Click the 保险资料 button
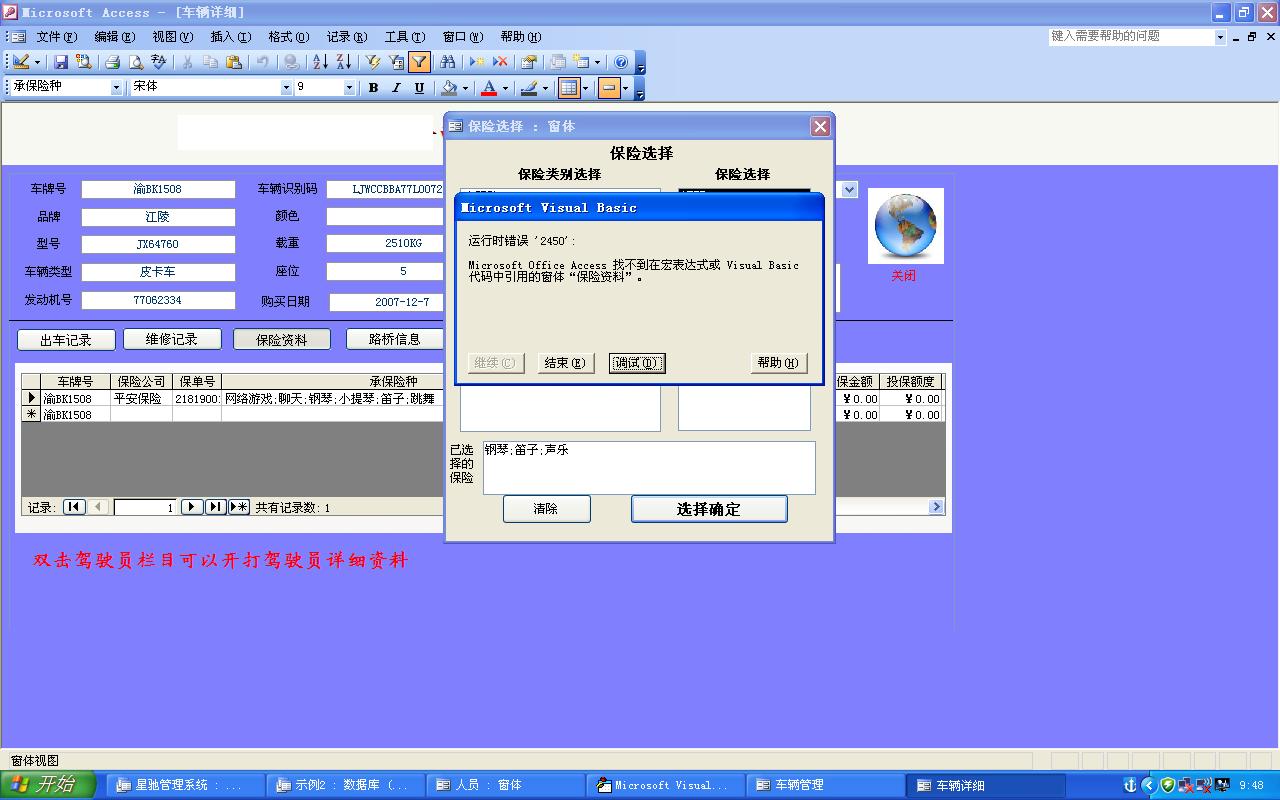The height and width of the screenshot is (800, 1280). (x=282, y=340)
